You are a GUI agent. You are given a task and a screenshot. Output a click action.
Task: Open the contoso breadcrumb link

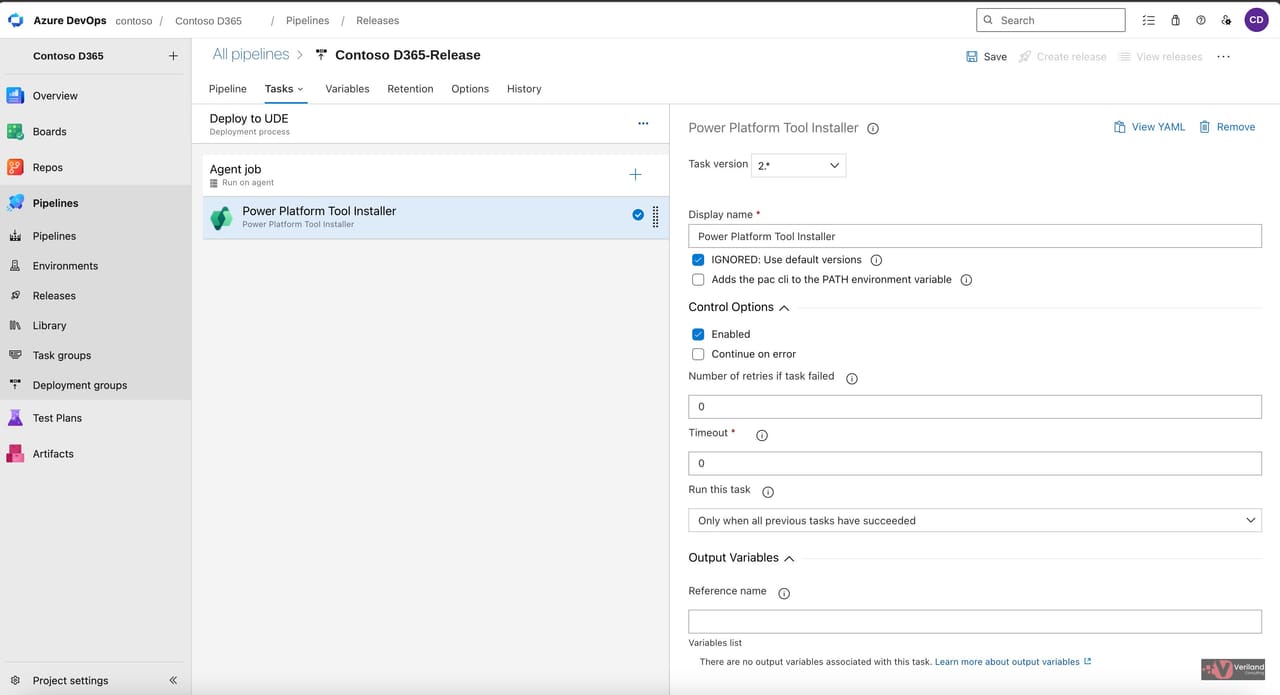[134, 20]
